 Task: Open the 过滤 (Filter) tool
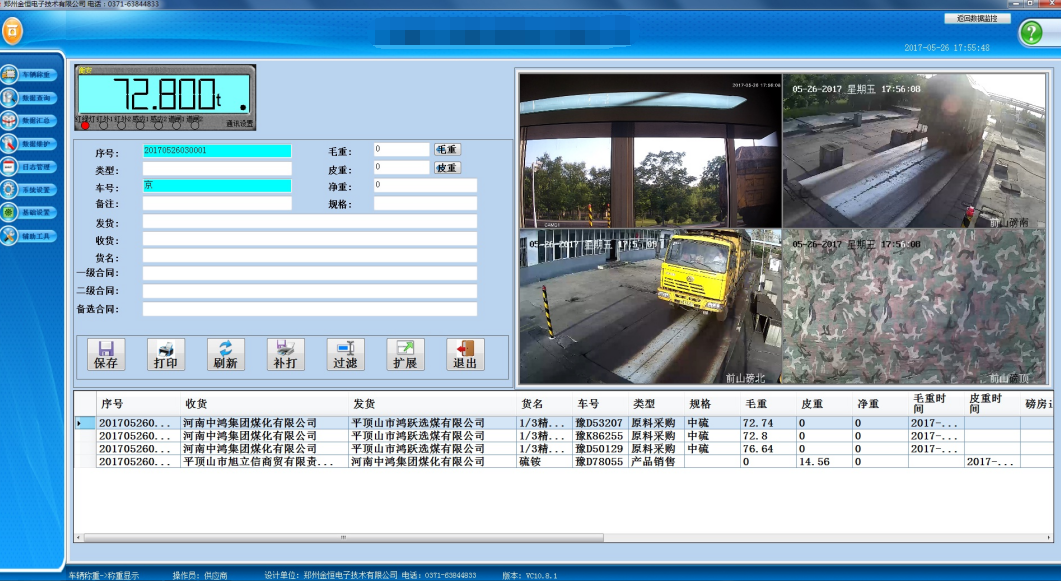345,355
